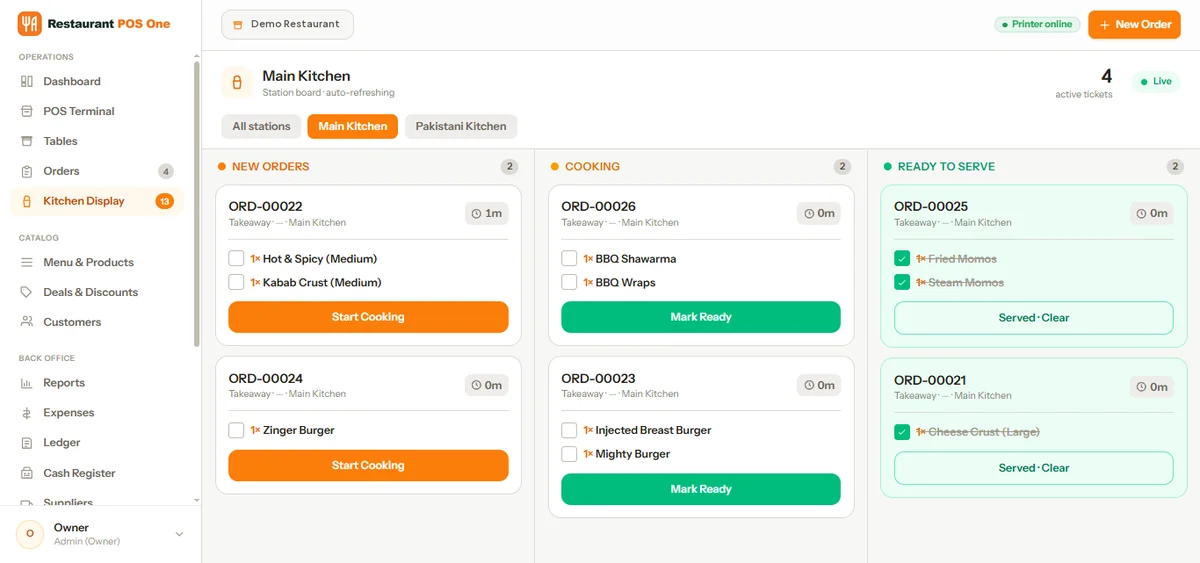
Task: Click the Main Kitchen station header icon
Action: (237, 83)
